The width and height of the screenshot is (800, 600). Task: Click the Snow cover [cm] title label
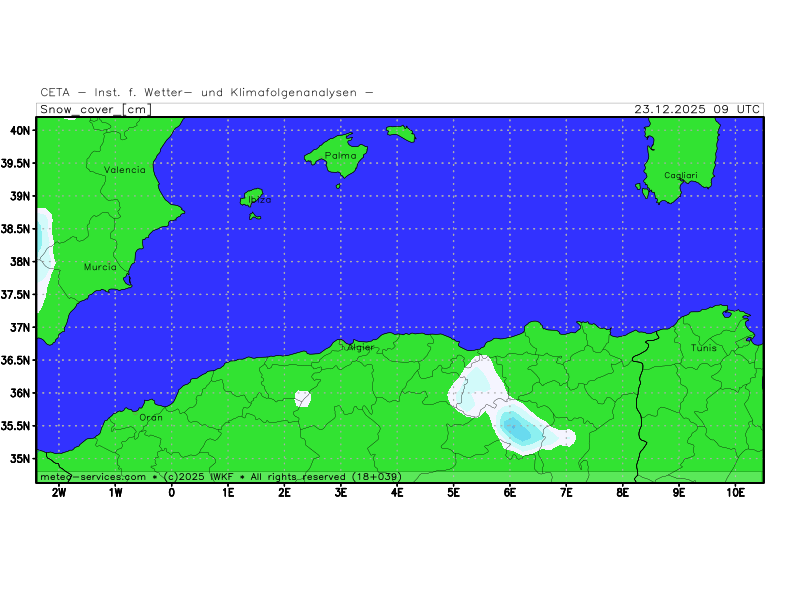pos(95,109)
